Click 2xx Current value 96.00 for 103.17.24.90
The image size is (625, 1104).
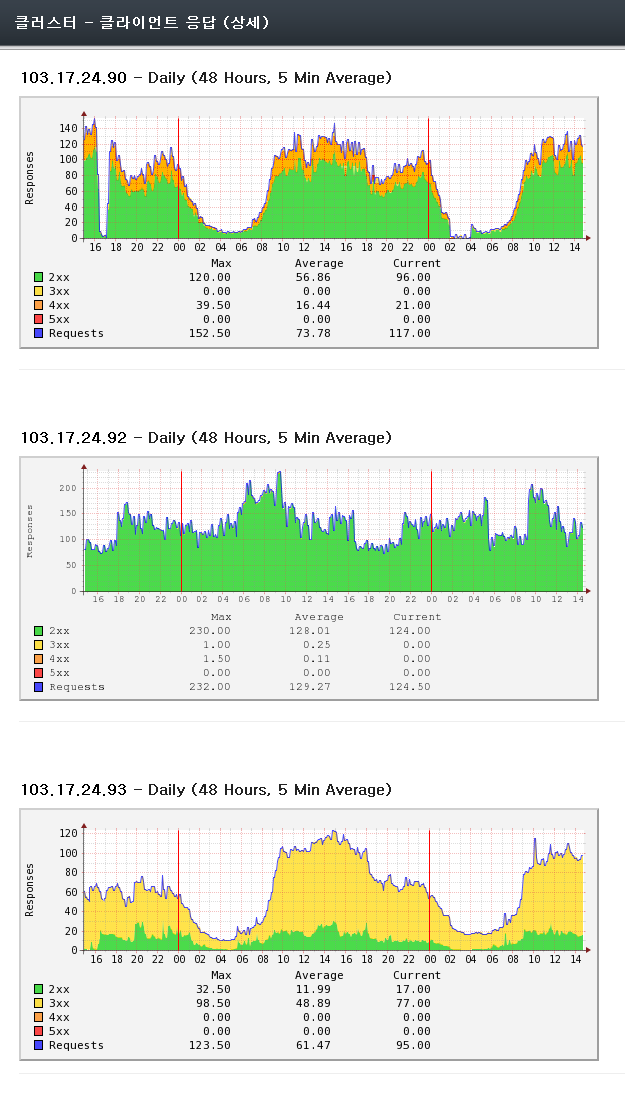coord(413,277)
